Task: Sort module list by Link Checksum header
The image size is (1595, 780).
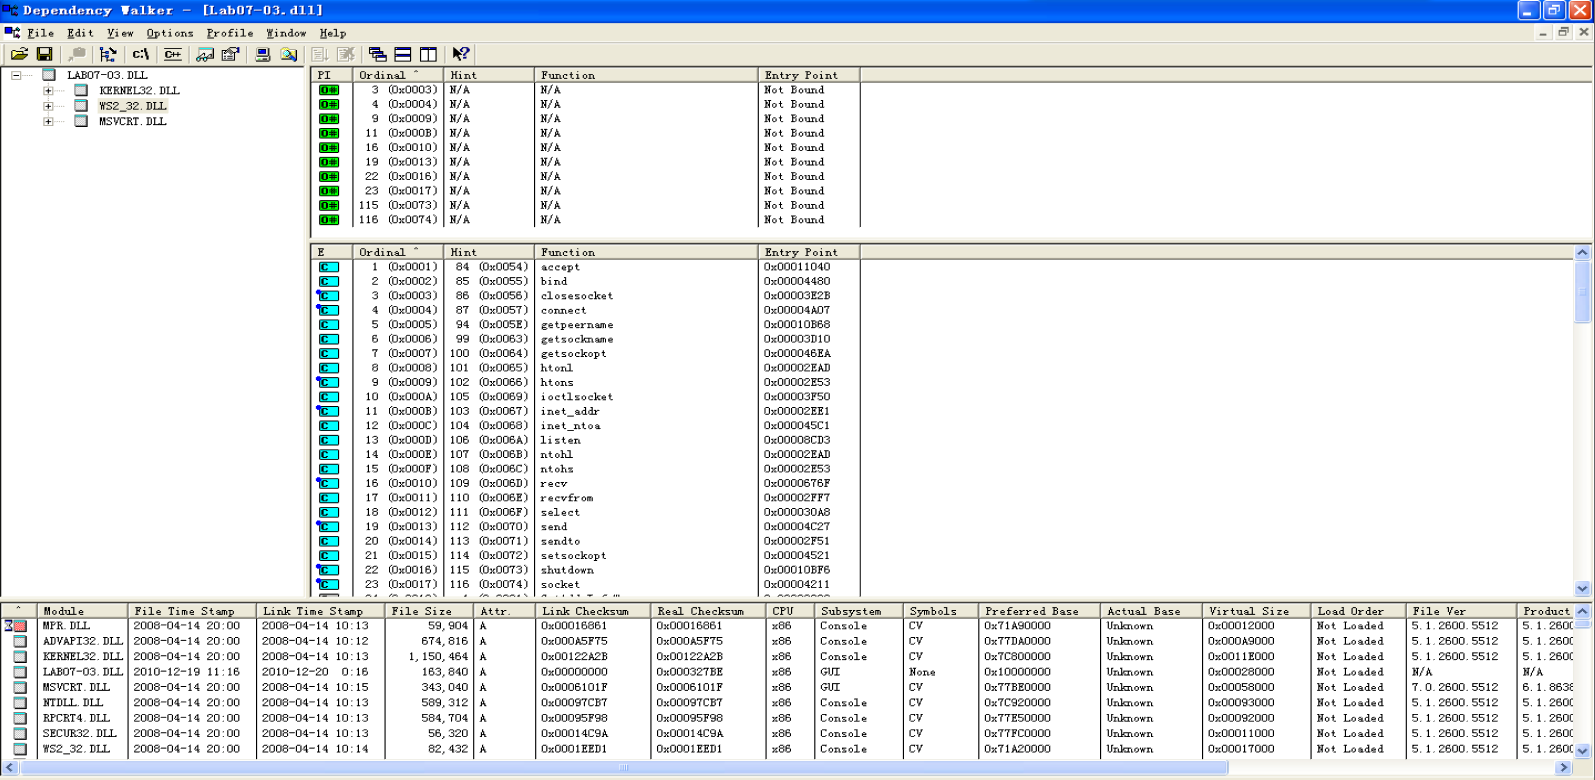Action: pos(592,611)
